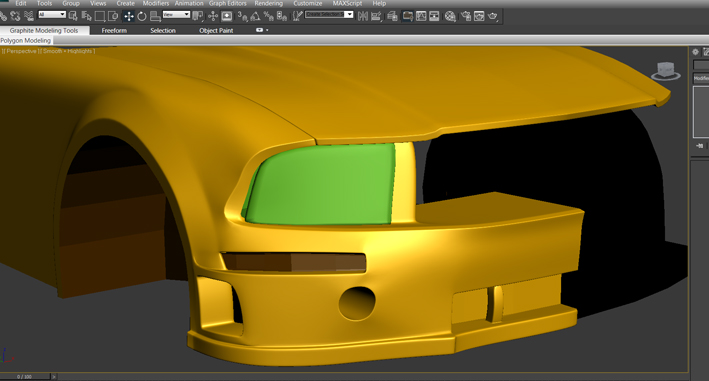Toggle Keyboard Shortcut Override
The image size is (709, 381).
[x=227, y=16]
